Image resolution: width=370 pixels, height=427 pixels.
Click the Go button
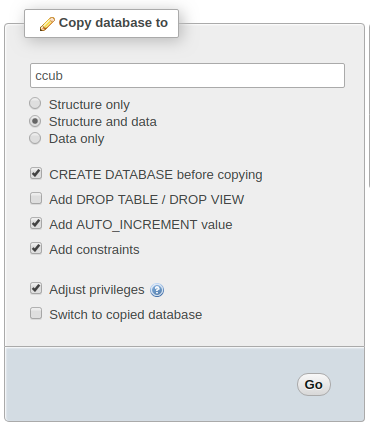click(x=314, y=384)
